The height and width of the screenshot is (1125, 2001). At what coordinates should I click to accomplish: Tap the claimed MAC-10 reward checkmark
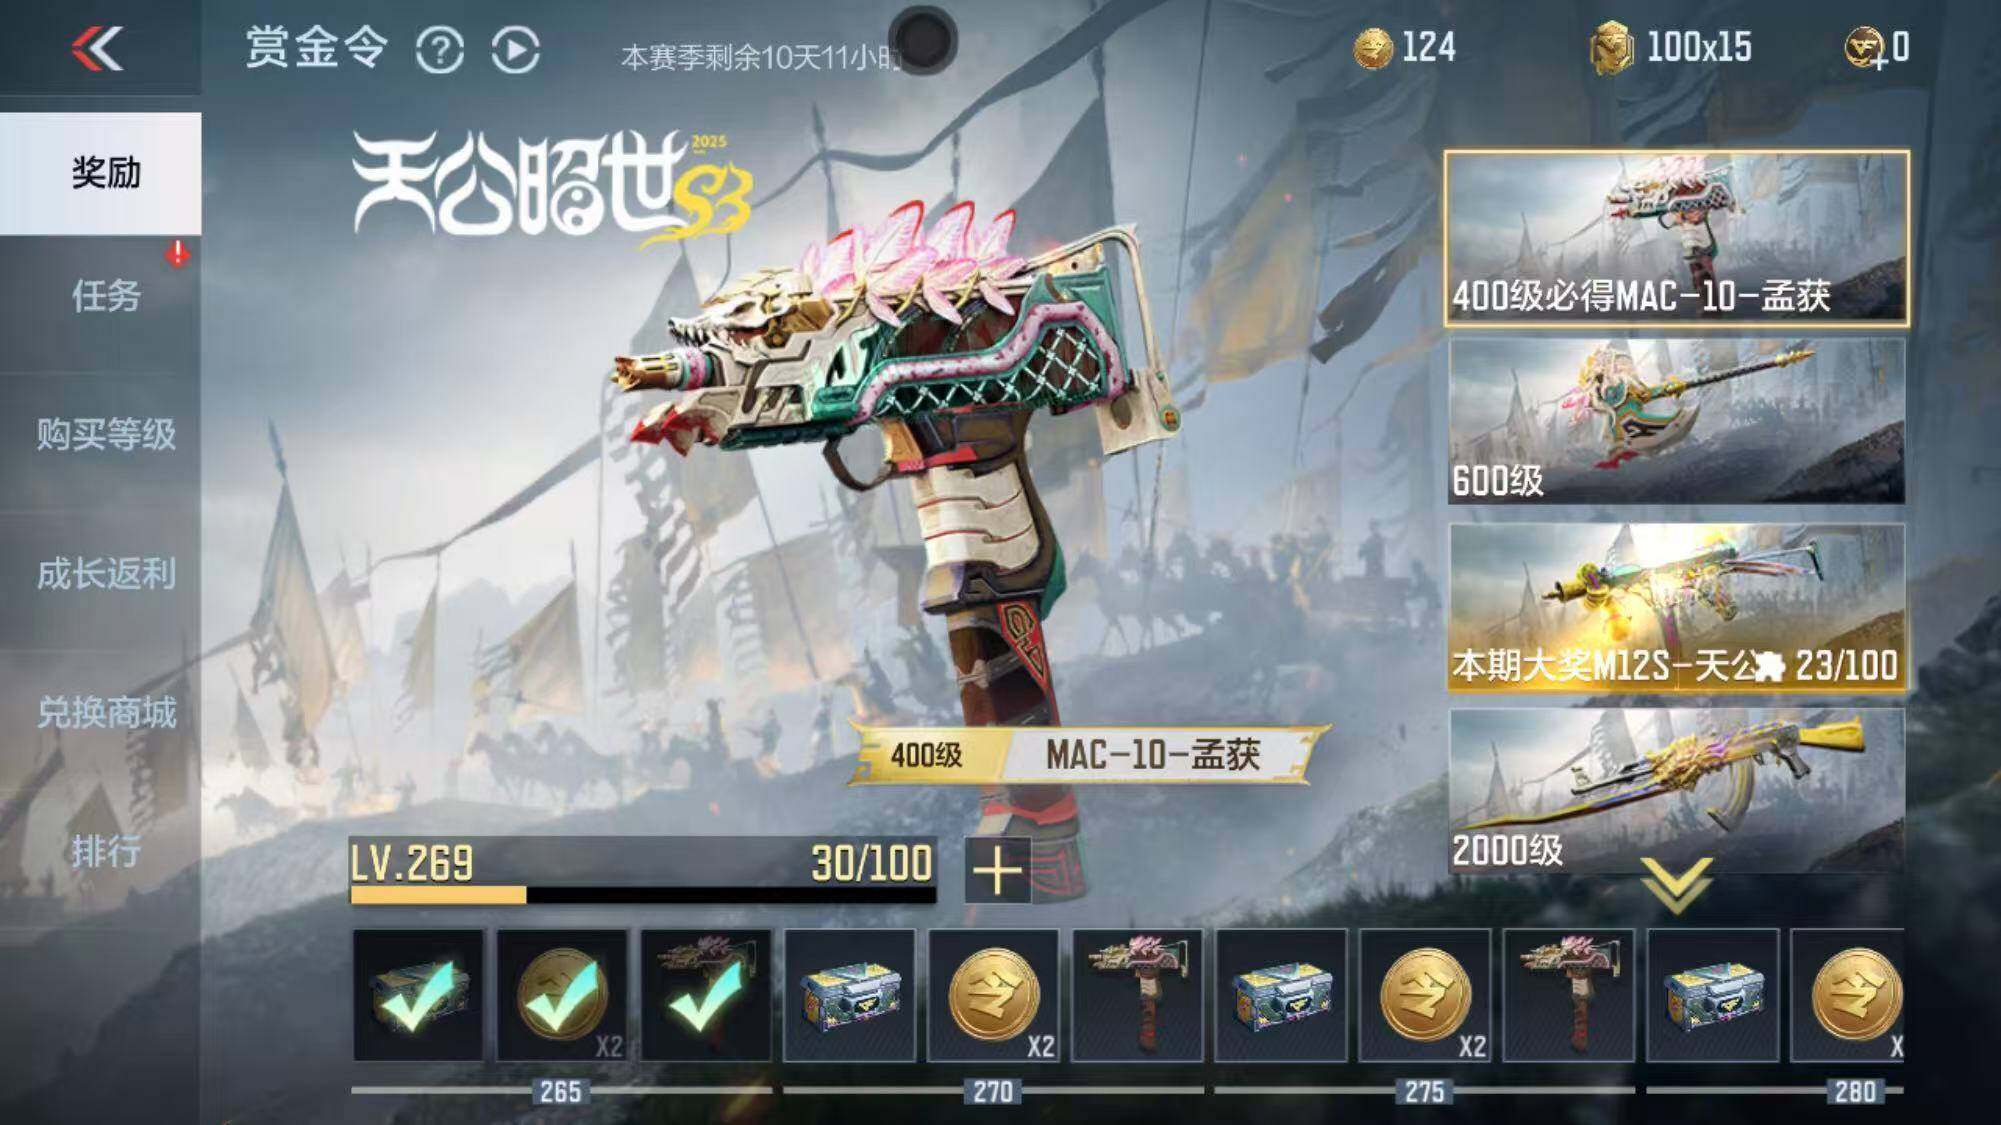pos(706,995)
